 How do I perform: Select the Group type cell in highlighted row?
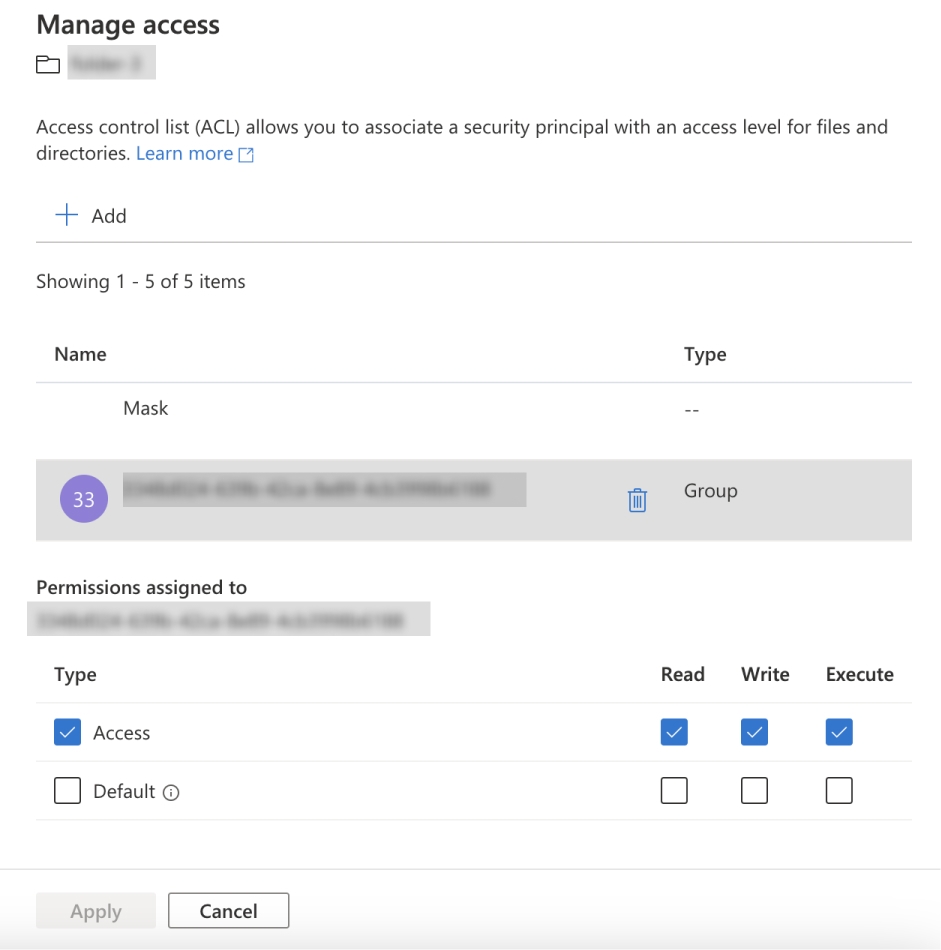pos(710,491)
